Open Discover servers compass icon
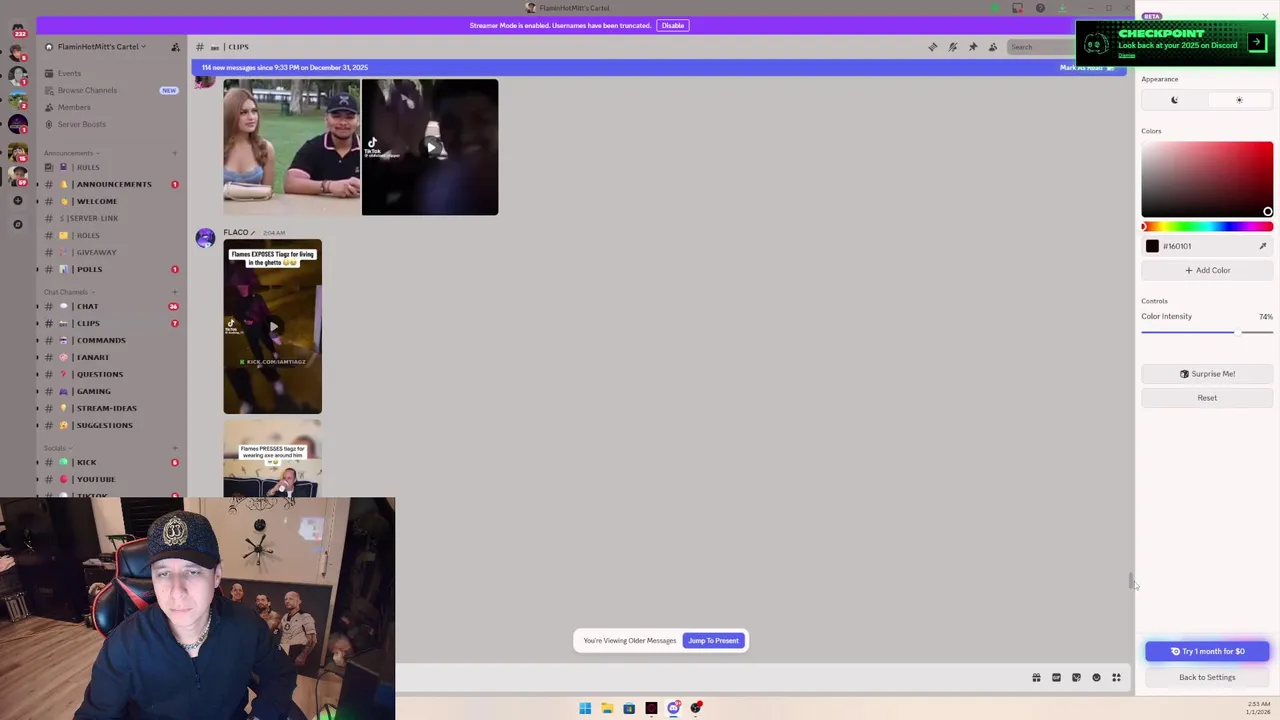1280x720 pixels. click(x=18, y=224)
